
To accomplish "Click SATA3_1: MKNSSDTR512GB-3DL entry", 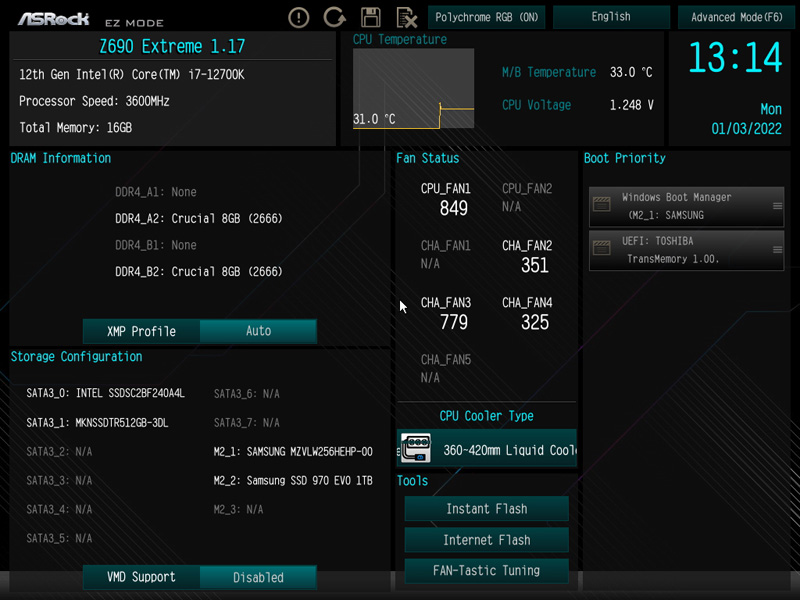I will click(x=97, y=422).
